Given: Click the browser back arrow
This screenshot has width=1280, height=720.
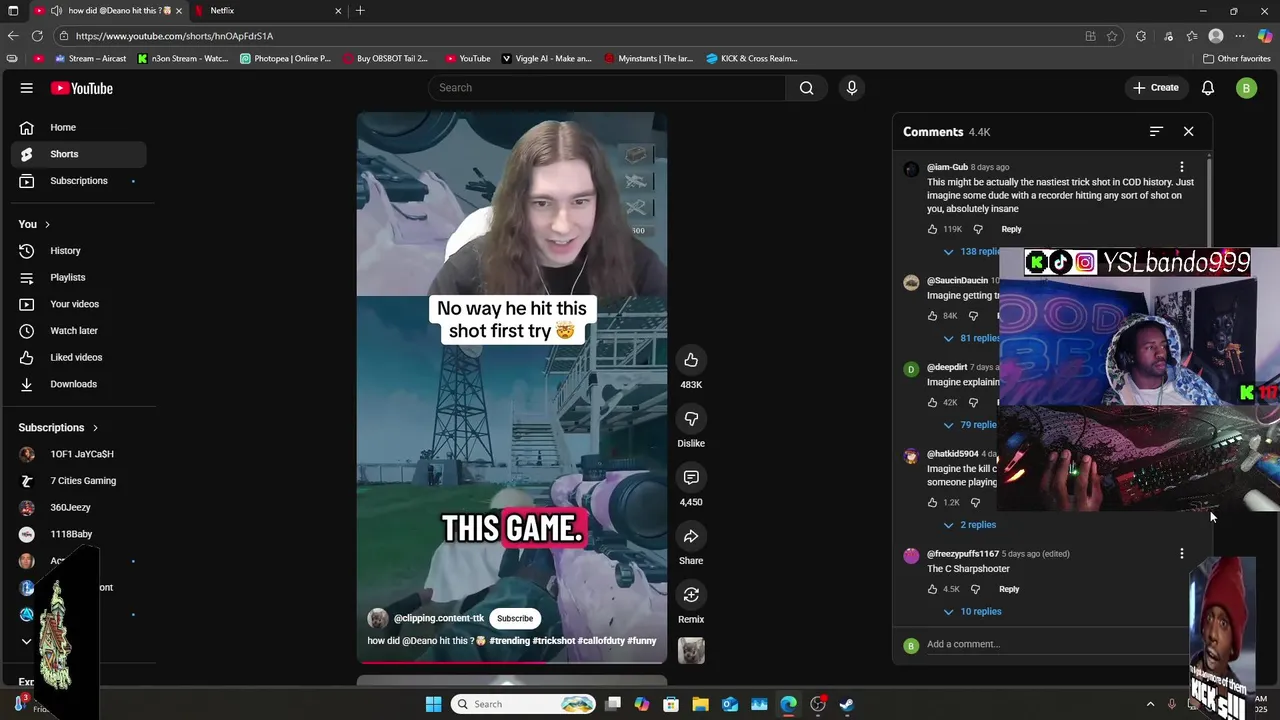Looking at the screenshot, I should 13,36.
